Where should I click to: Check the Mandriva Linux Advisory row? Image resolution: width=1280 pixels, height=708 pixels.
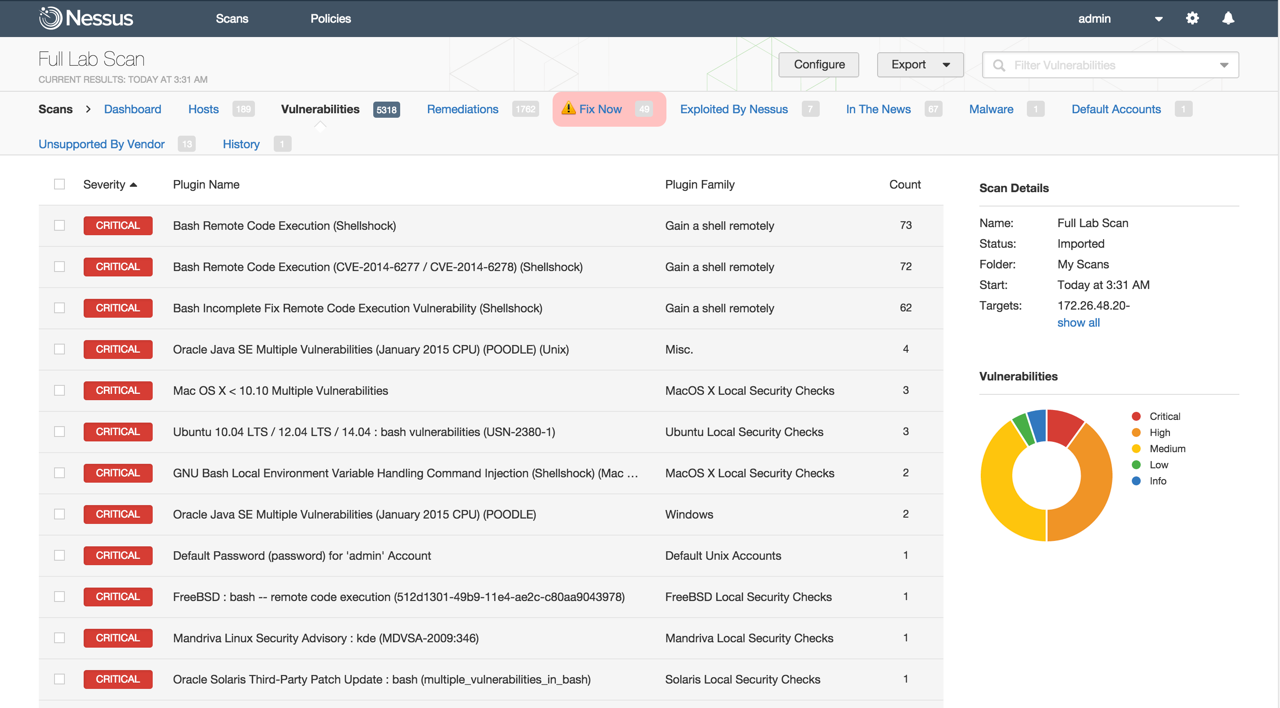coord(59,638)
